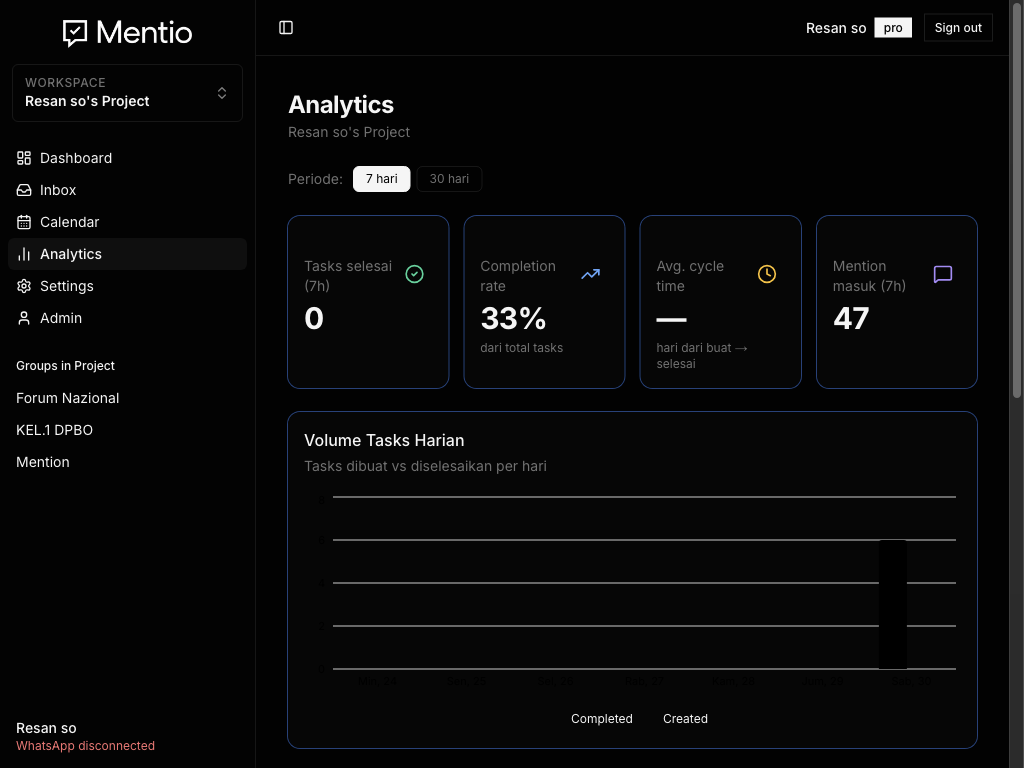Open the Forum Nazional group
This screenshot has height=768, width=1024.
(x=67, y=398)
